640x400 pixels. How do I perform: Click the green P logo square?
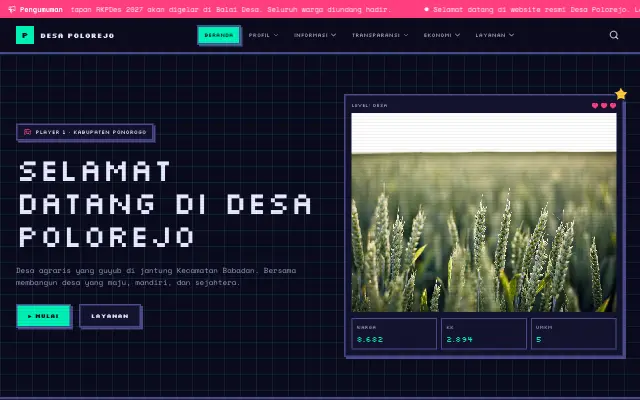click(x=25, y=35)
